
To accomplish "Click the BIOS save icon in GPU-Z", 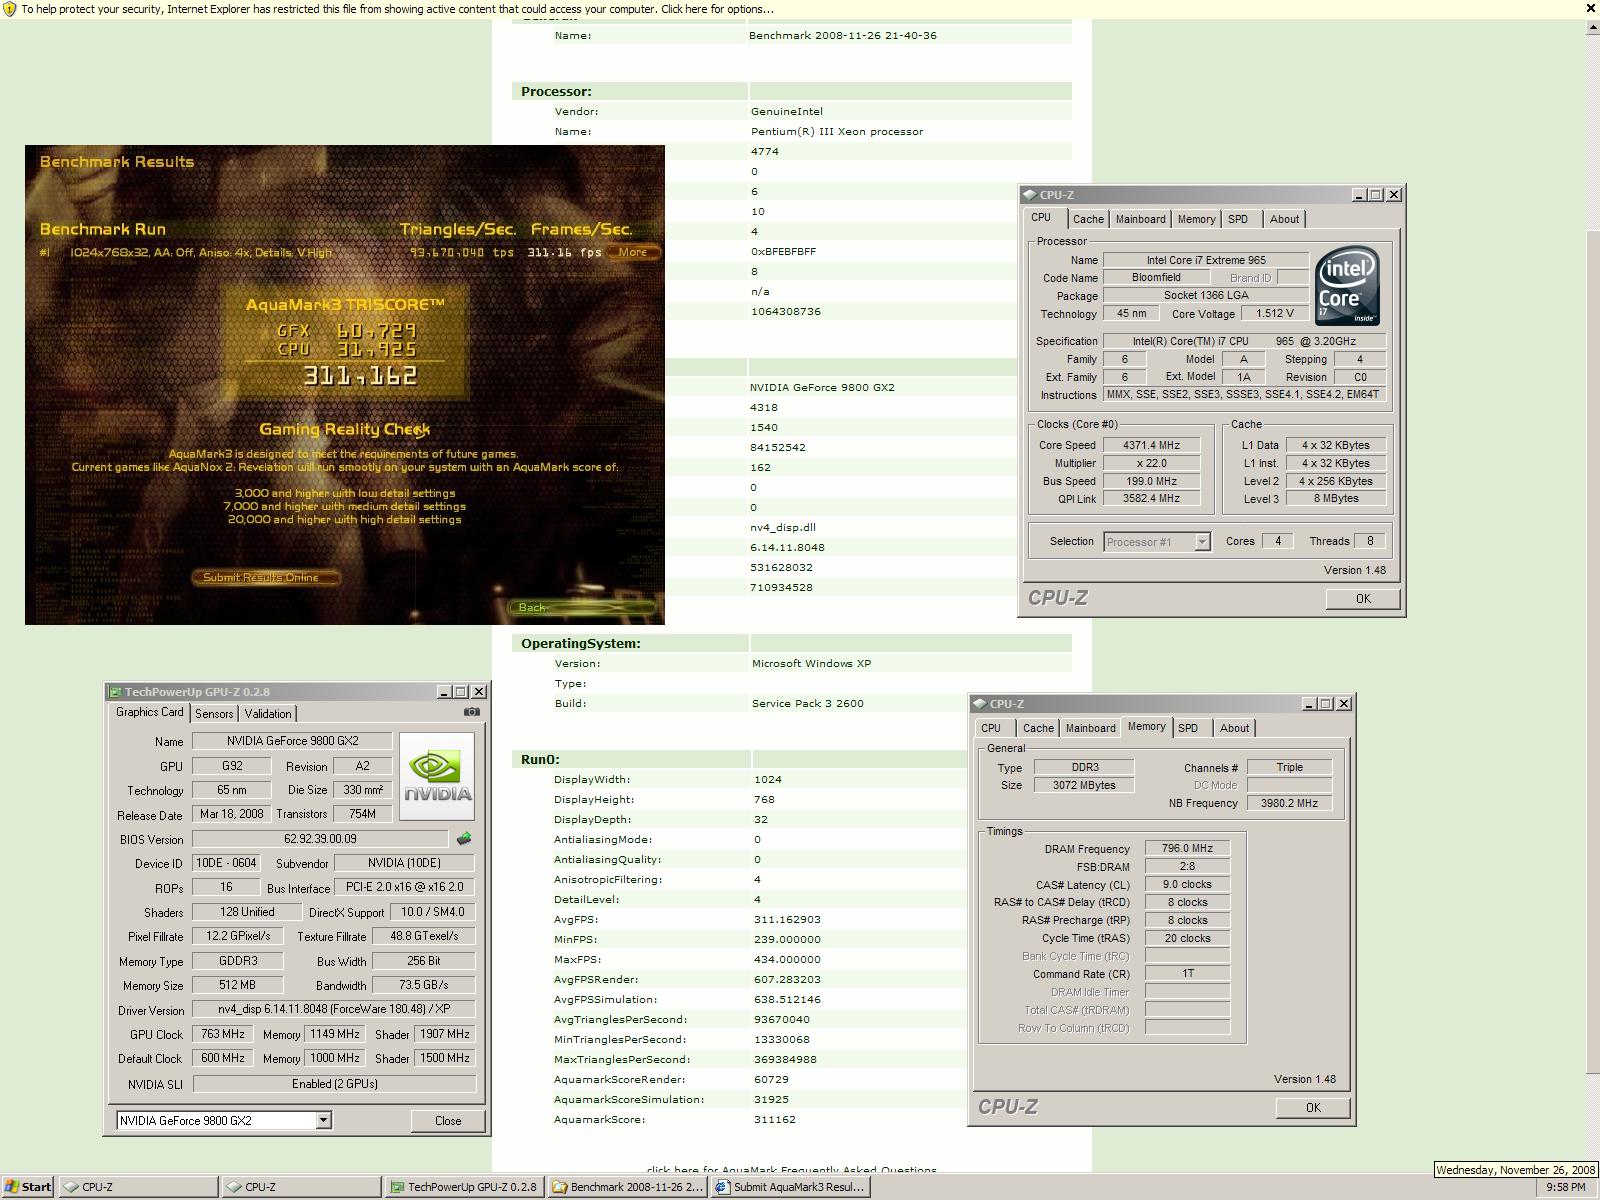I will pyautogui.click(x=463, y=839).
